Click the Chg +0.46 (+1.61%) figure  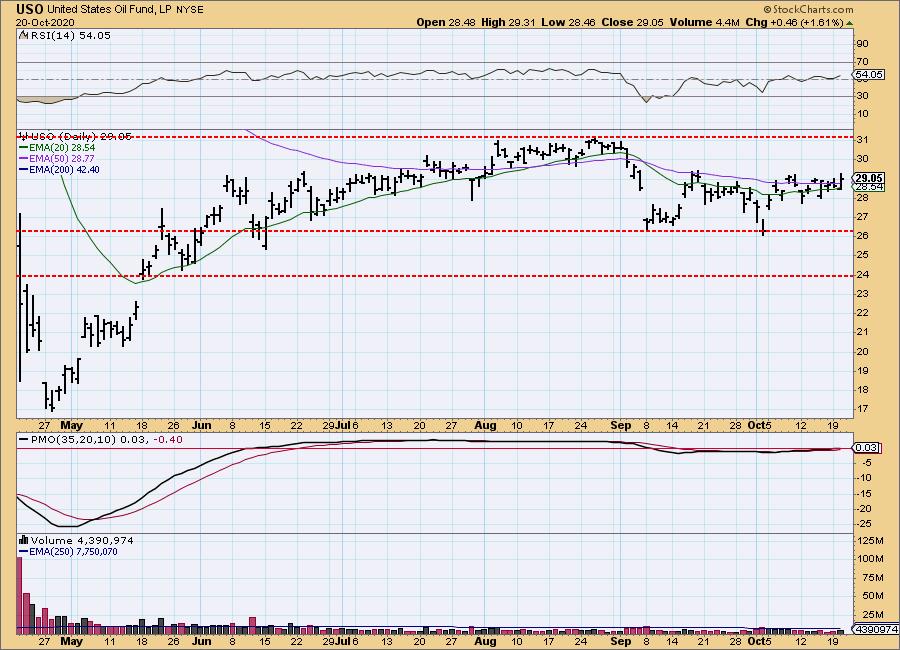pos(794,22)
